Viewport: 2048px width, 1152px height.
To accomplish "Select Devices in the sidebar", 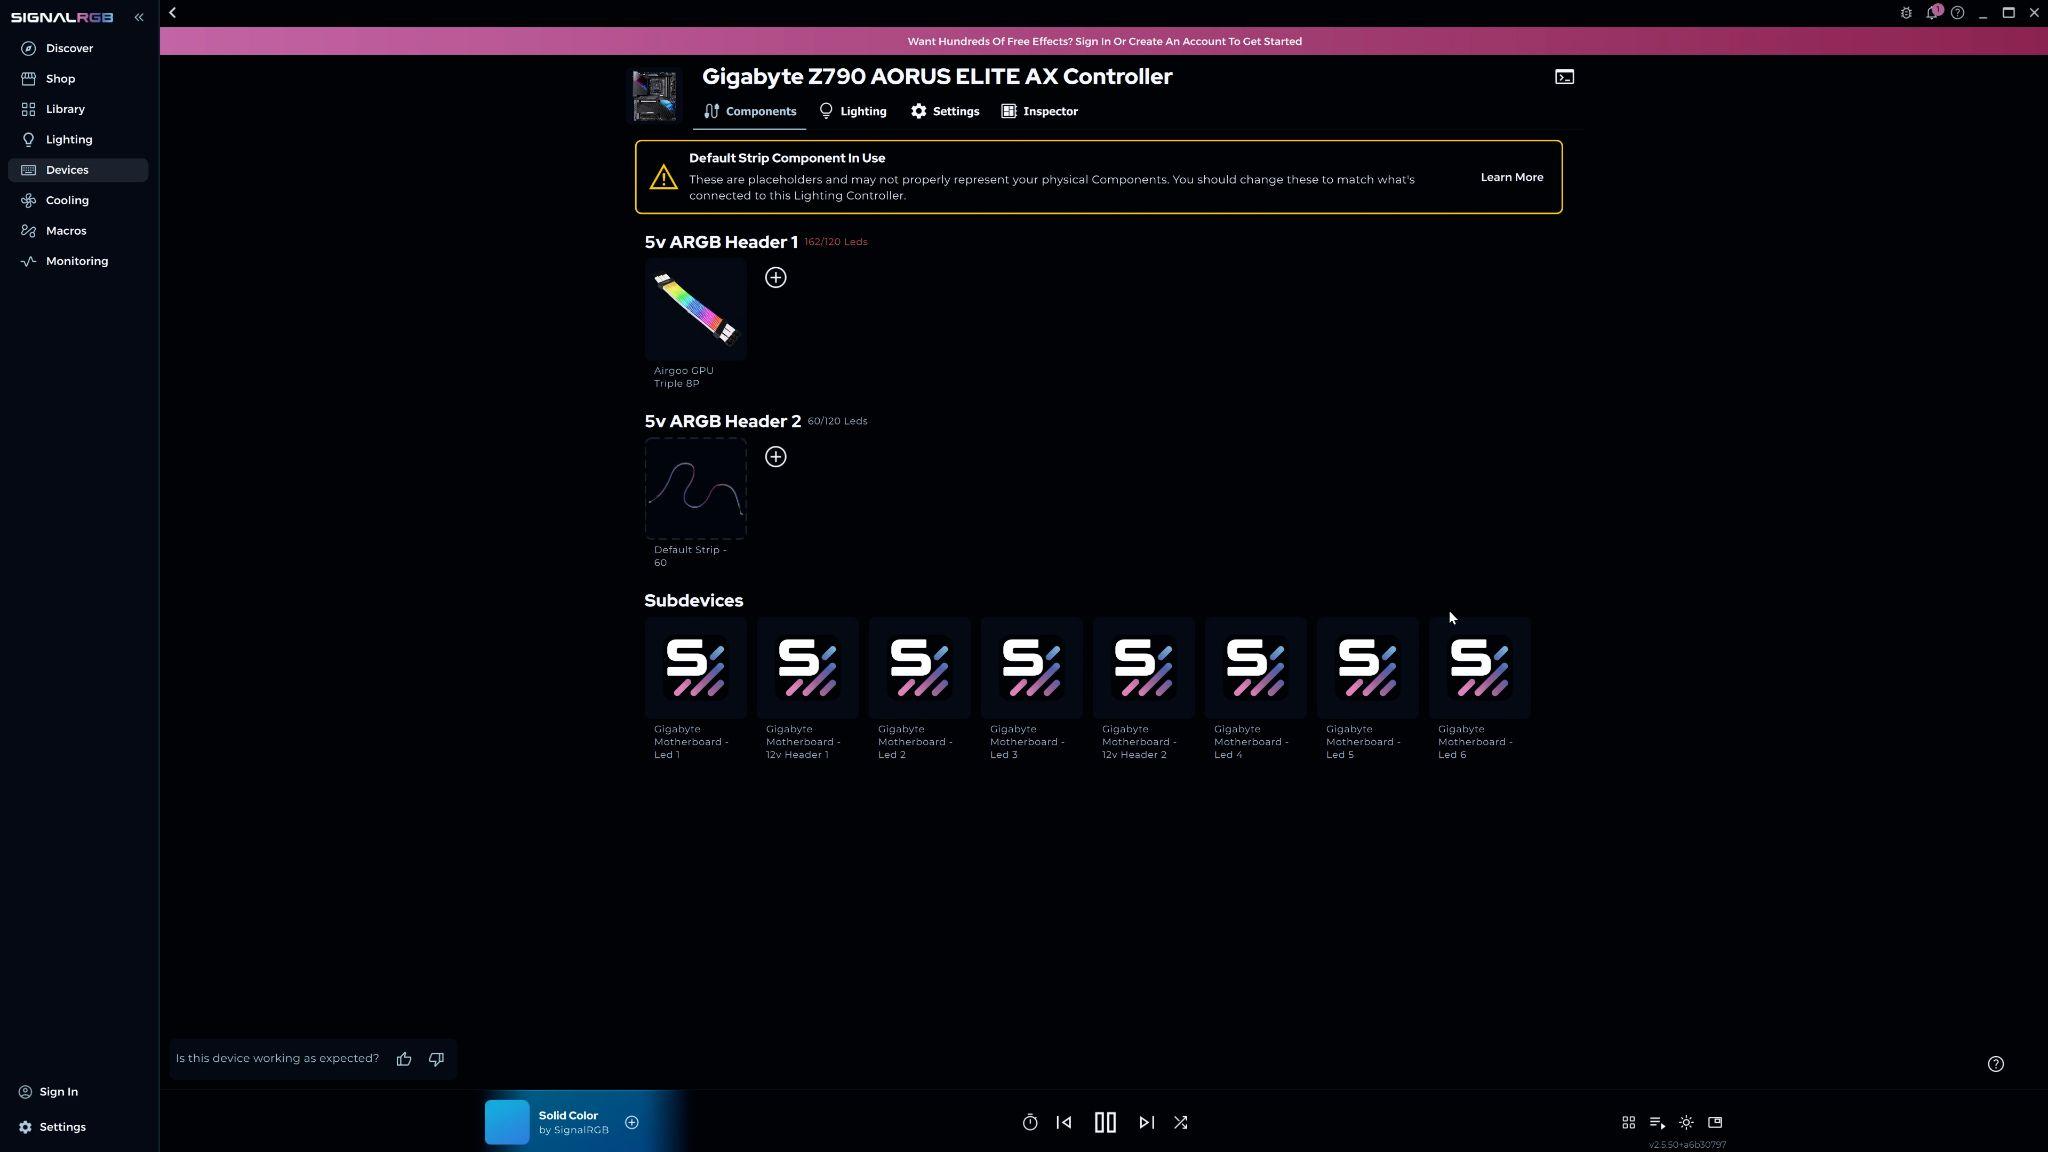I will click(x=78, y=170).
